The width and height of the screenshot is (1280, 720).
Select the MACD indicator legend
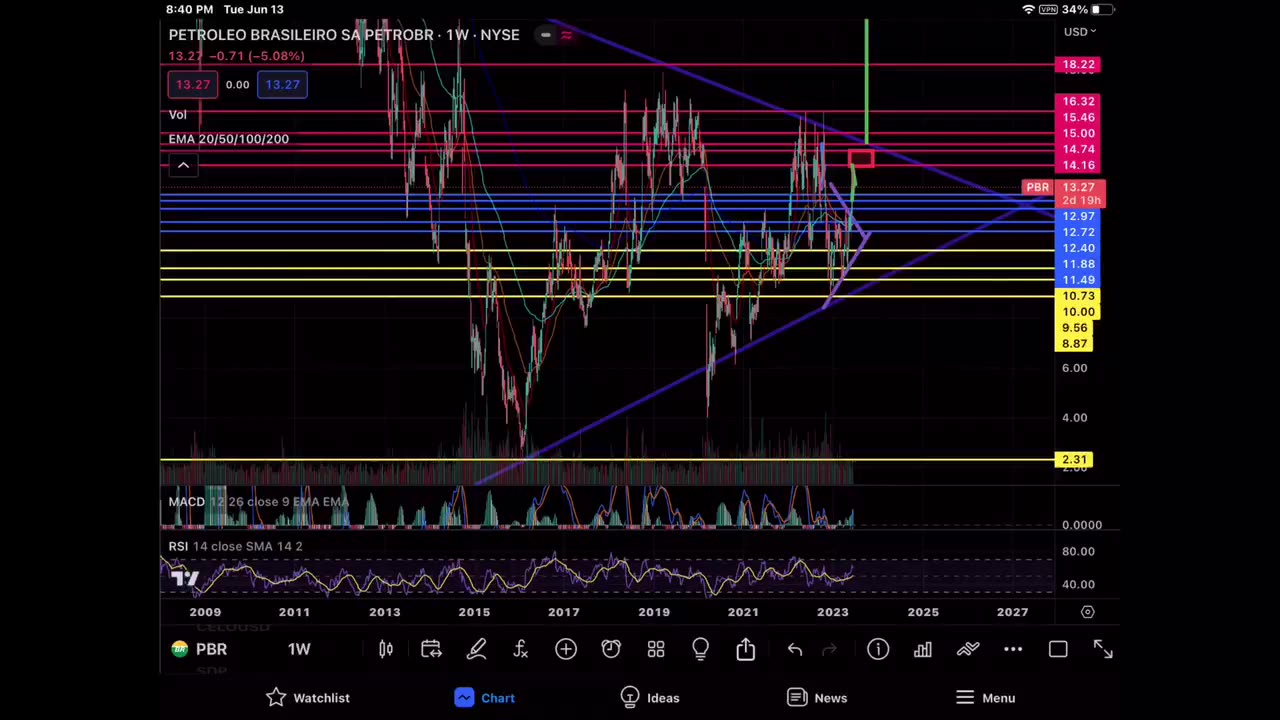258,502
